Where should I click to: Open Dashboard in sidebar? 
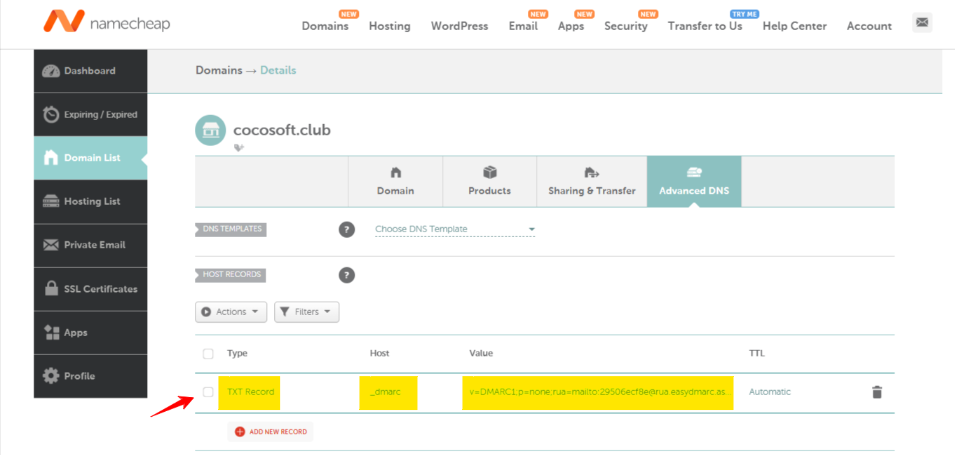(91, 71)
